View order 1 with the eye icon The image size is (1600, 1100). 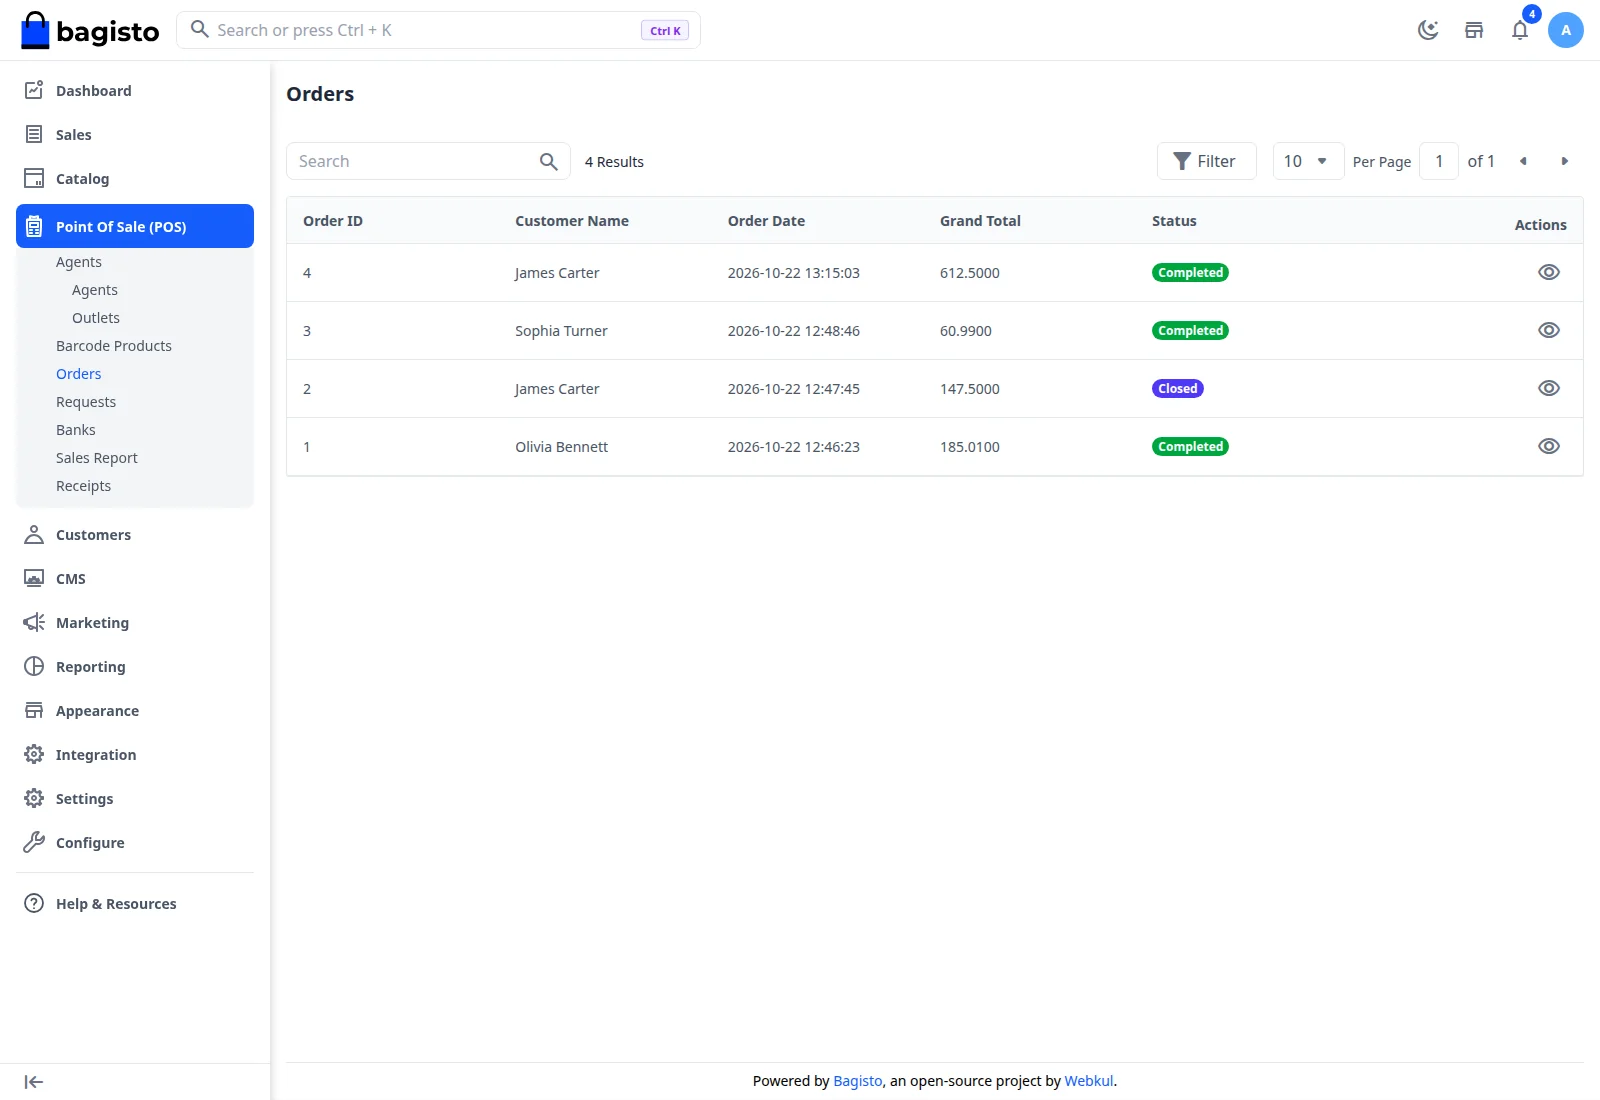pos(1549,446)
